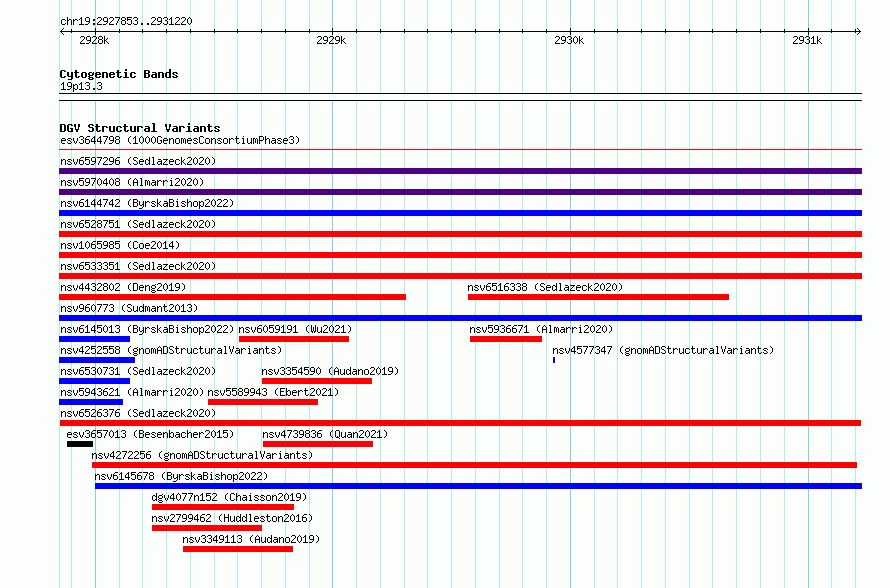The height and width of the screenshot is (588, 890).
Task: Click the nsv5589943 Ebert2021 red bar
Action: click(x=263, y=402)
